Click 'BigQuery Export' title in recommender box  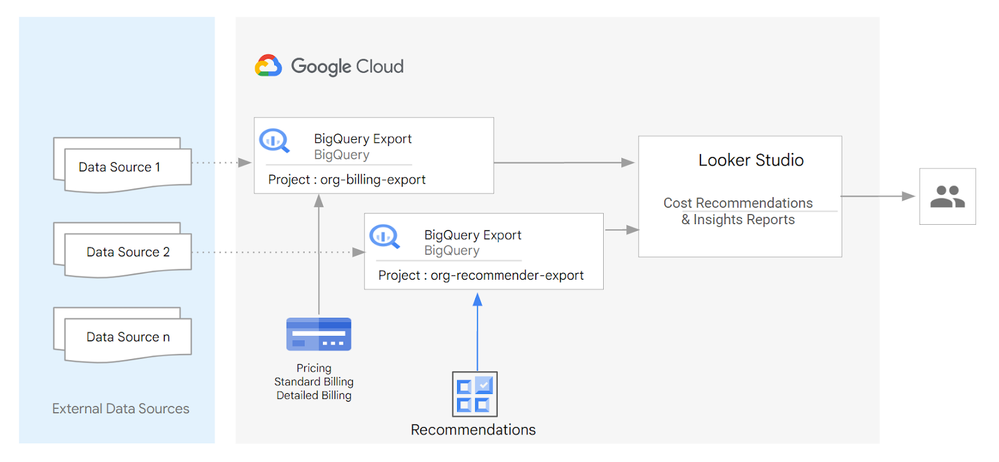473,235
